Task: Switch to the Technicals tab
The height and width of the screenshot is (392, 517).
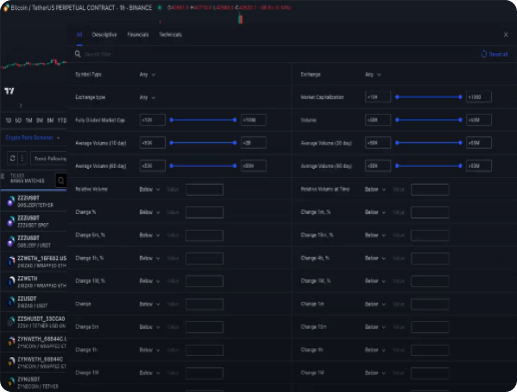Action: click(x=170, y=35)
